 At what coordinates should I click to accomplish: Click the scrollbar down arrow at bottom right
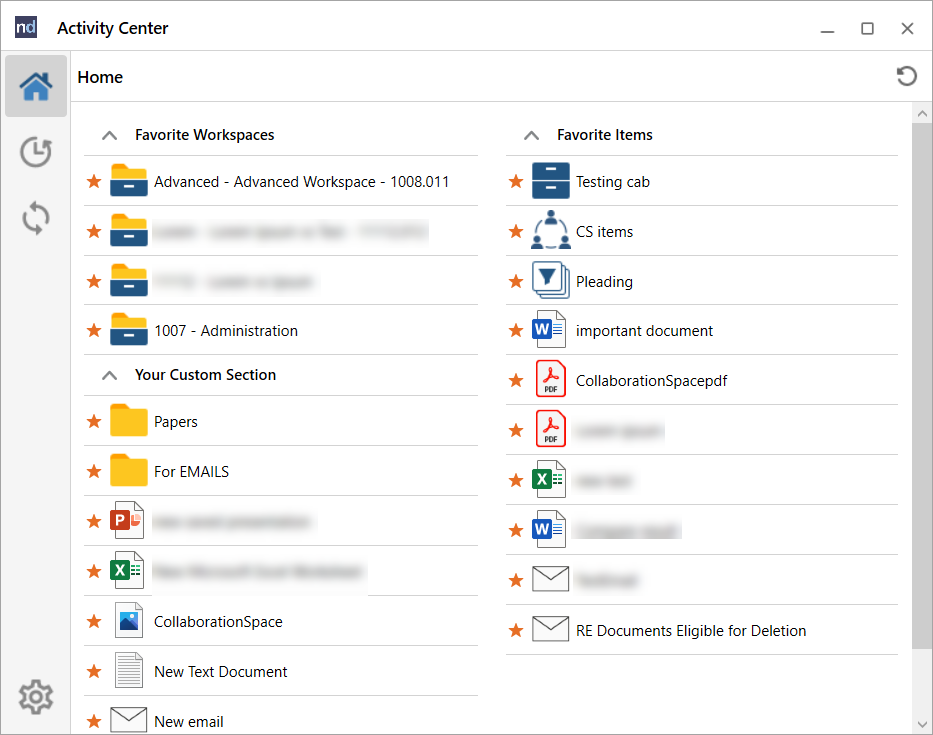(922, 724)
